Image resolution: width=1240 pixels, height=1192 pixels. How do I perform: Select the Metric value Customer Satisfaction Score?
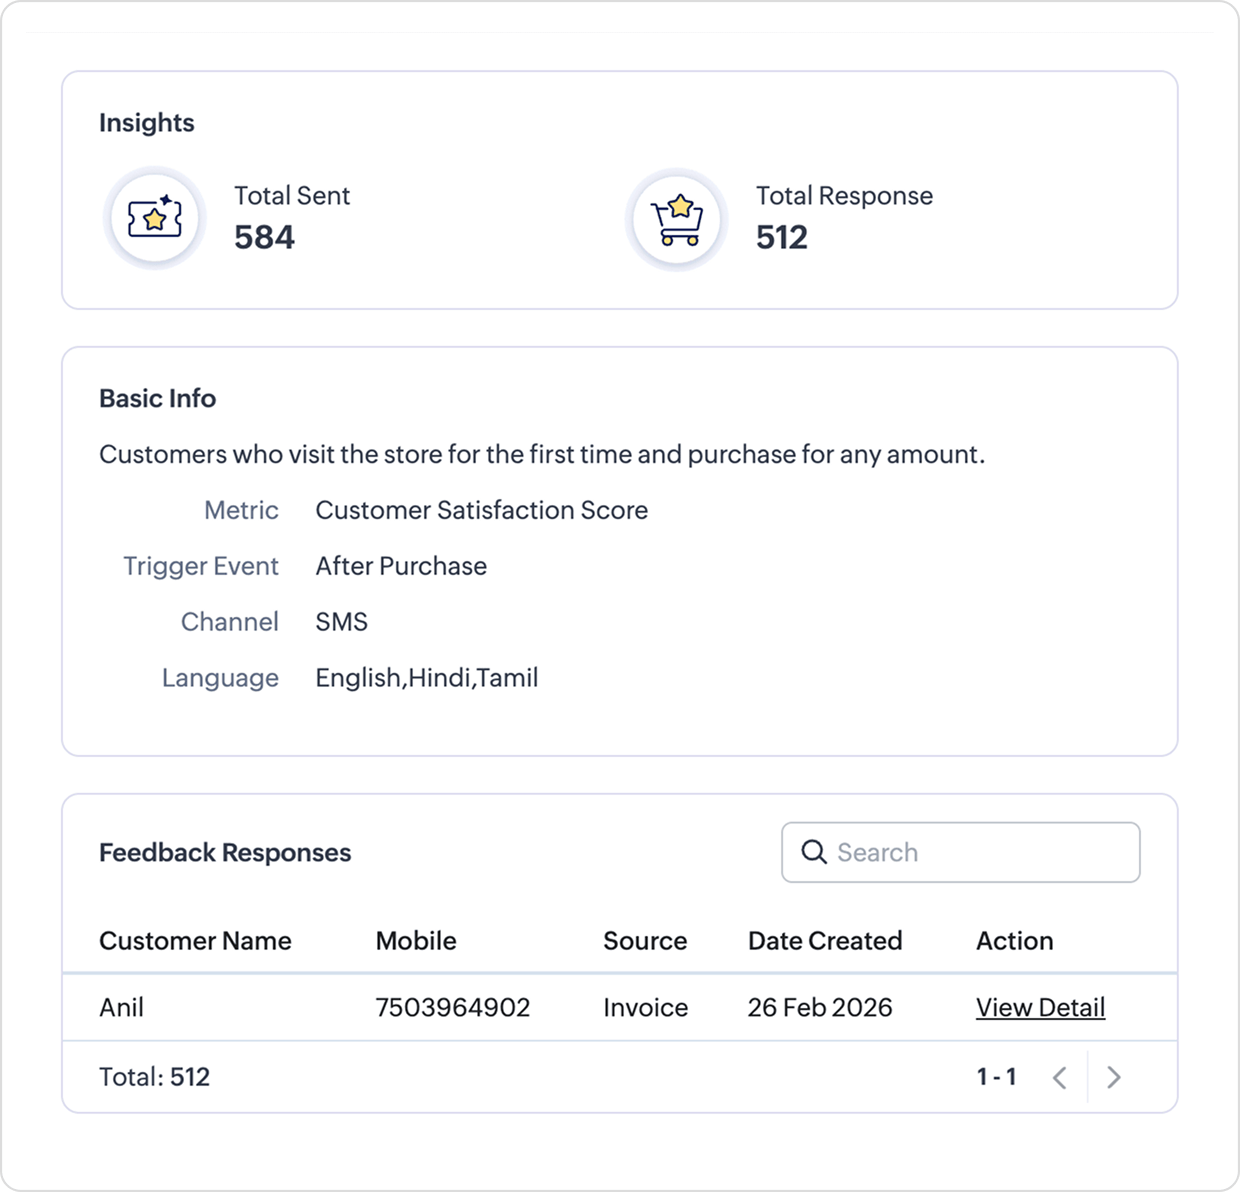(x=481, y=510)
